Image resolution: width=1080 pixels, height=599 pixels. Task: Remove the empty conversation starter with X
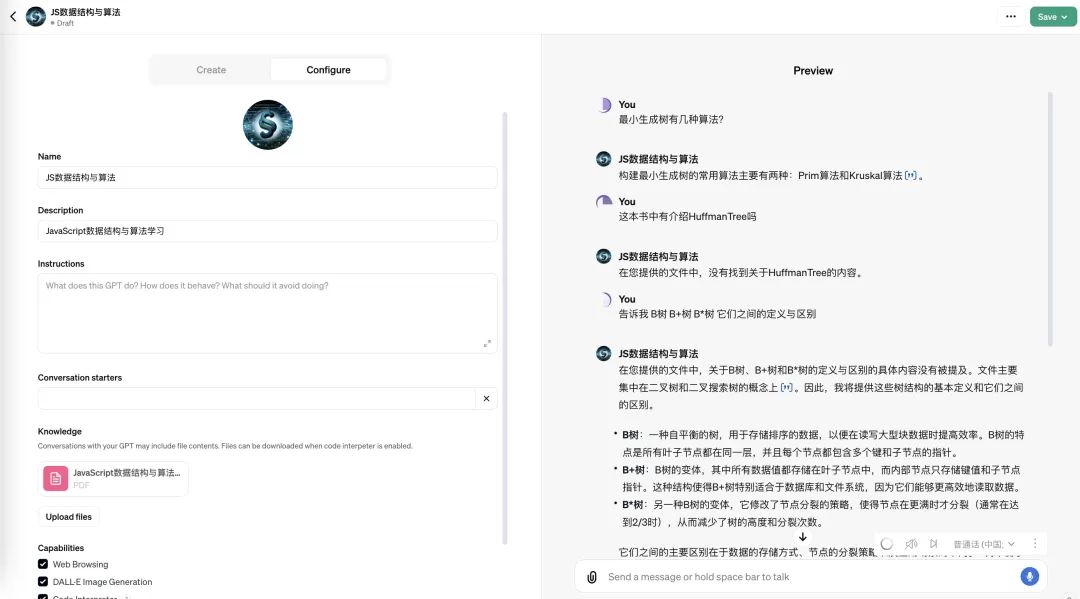click(486, 398)
